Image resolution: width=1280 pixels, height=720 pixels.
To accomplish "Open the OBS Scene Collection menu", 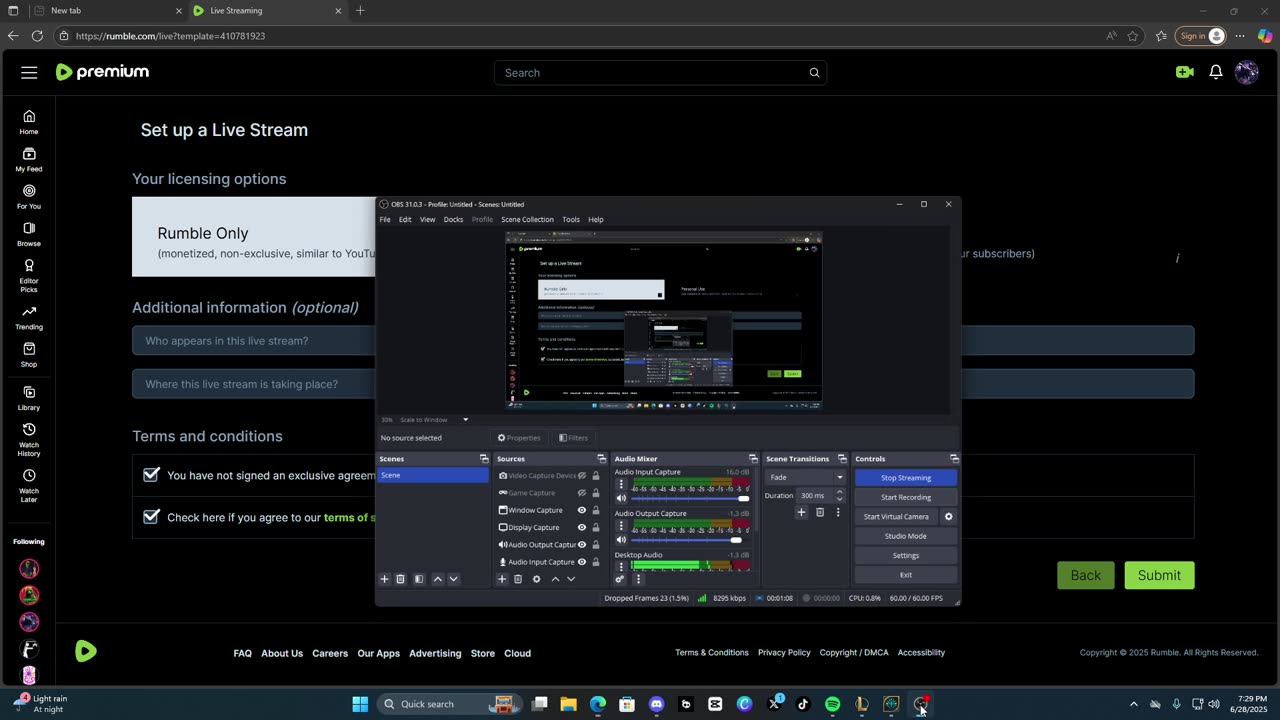I will (527, 219).
